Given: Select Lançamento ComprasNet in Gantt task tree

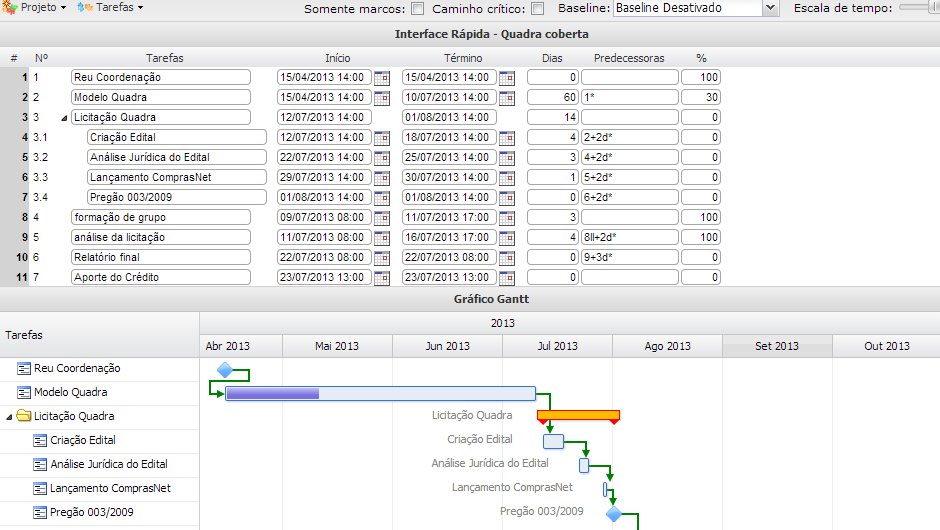Looking at the screenshot, I should [110, 489].
